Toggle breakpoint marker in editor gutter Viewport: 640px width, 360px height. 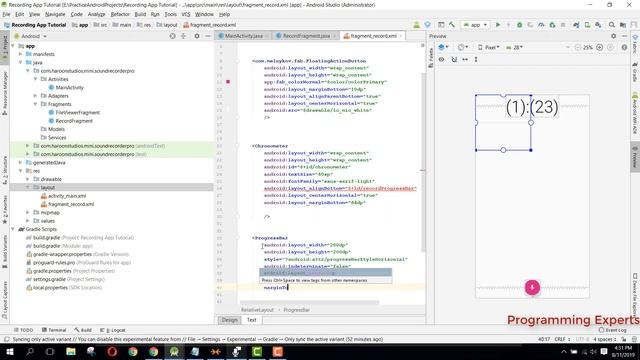[228, 82]
